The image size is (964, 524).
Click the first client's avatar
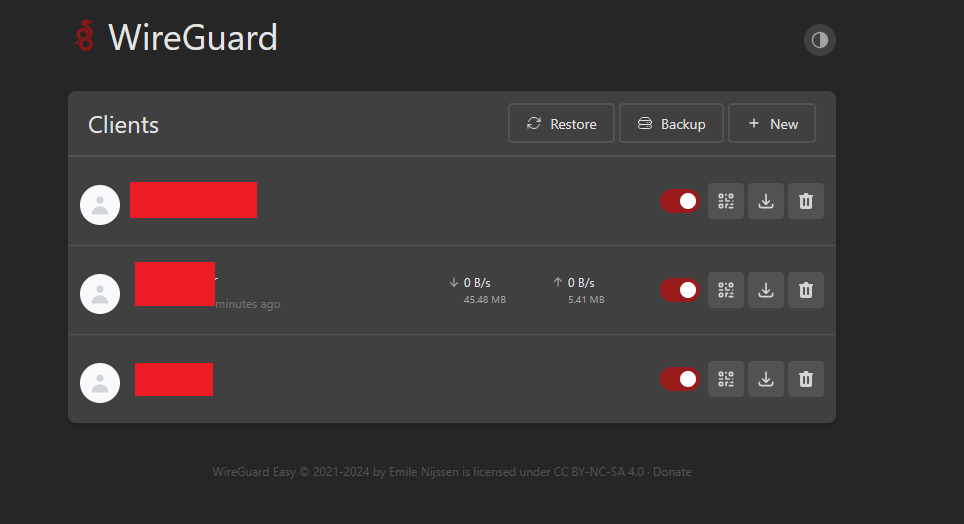click(100, 205)
